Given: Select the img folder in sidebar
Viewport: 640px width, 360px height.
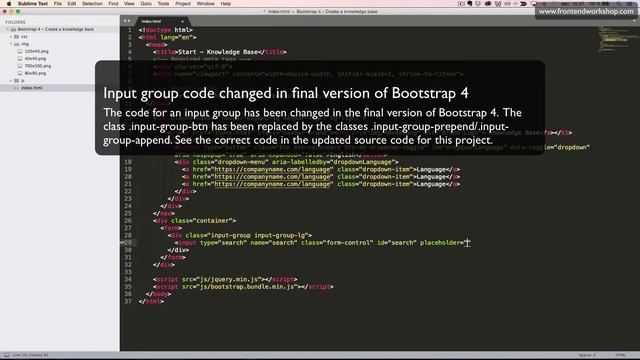Looking at the screenshot, I should point(25,44).
